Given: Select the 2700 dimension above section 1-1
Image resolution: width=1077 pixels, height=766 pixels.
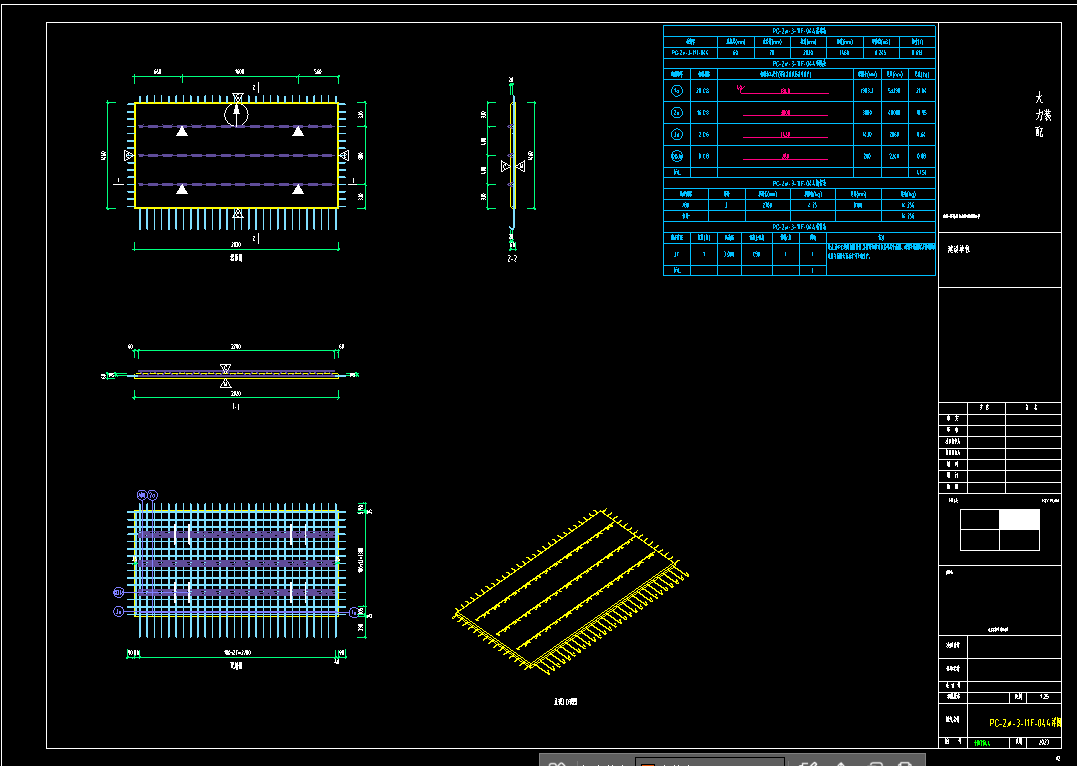Looking at the screenshot, I should tap(236, 347).
